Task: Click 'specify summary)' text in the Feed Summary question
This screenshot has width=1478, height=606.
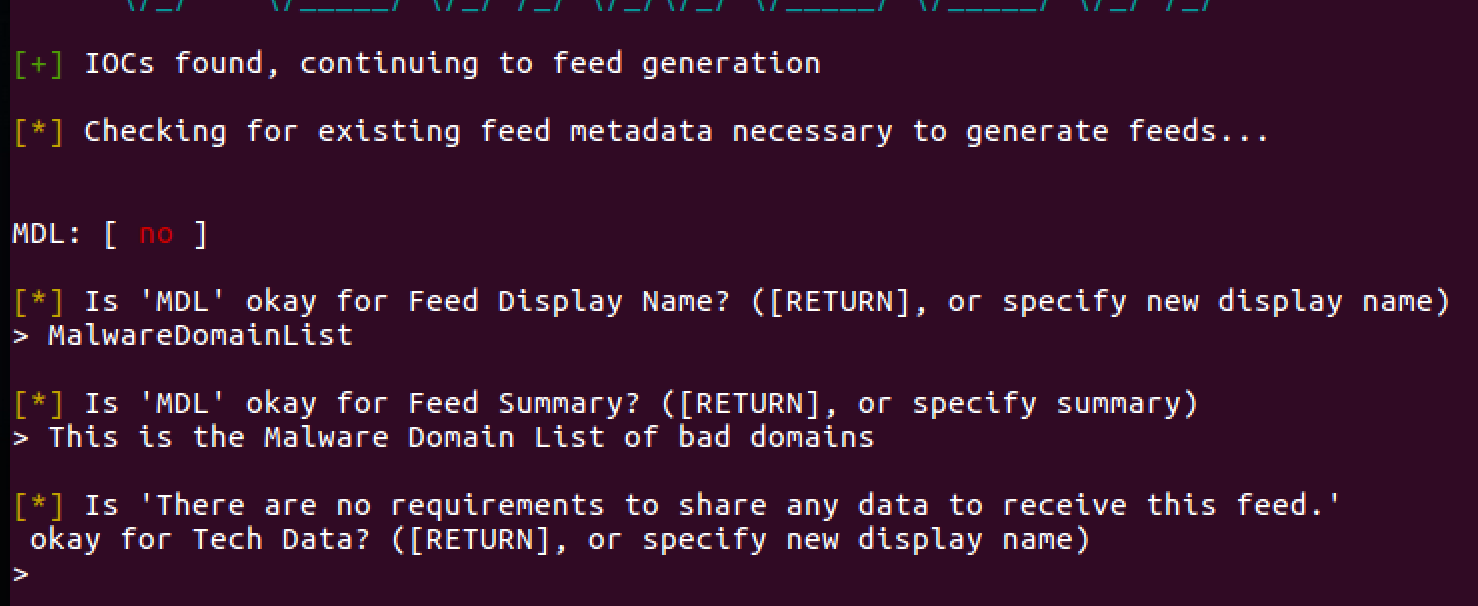Action: (1055, 404)
